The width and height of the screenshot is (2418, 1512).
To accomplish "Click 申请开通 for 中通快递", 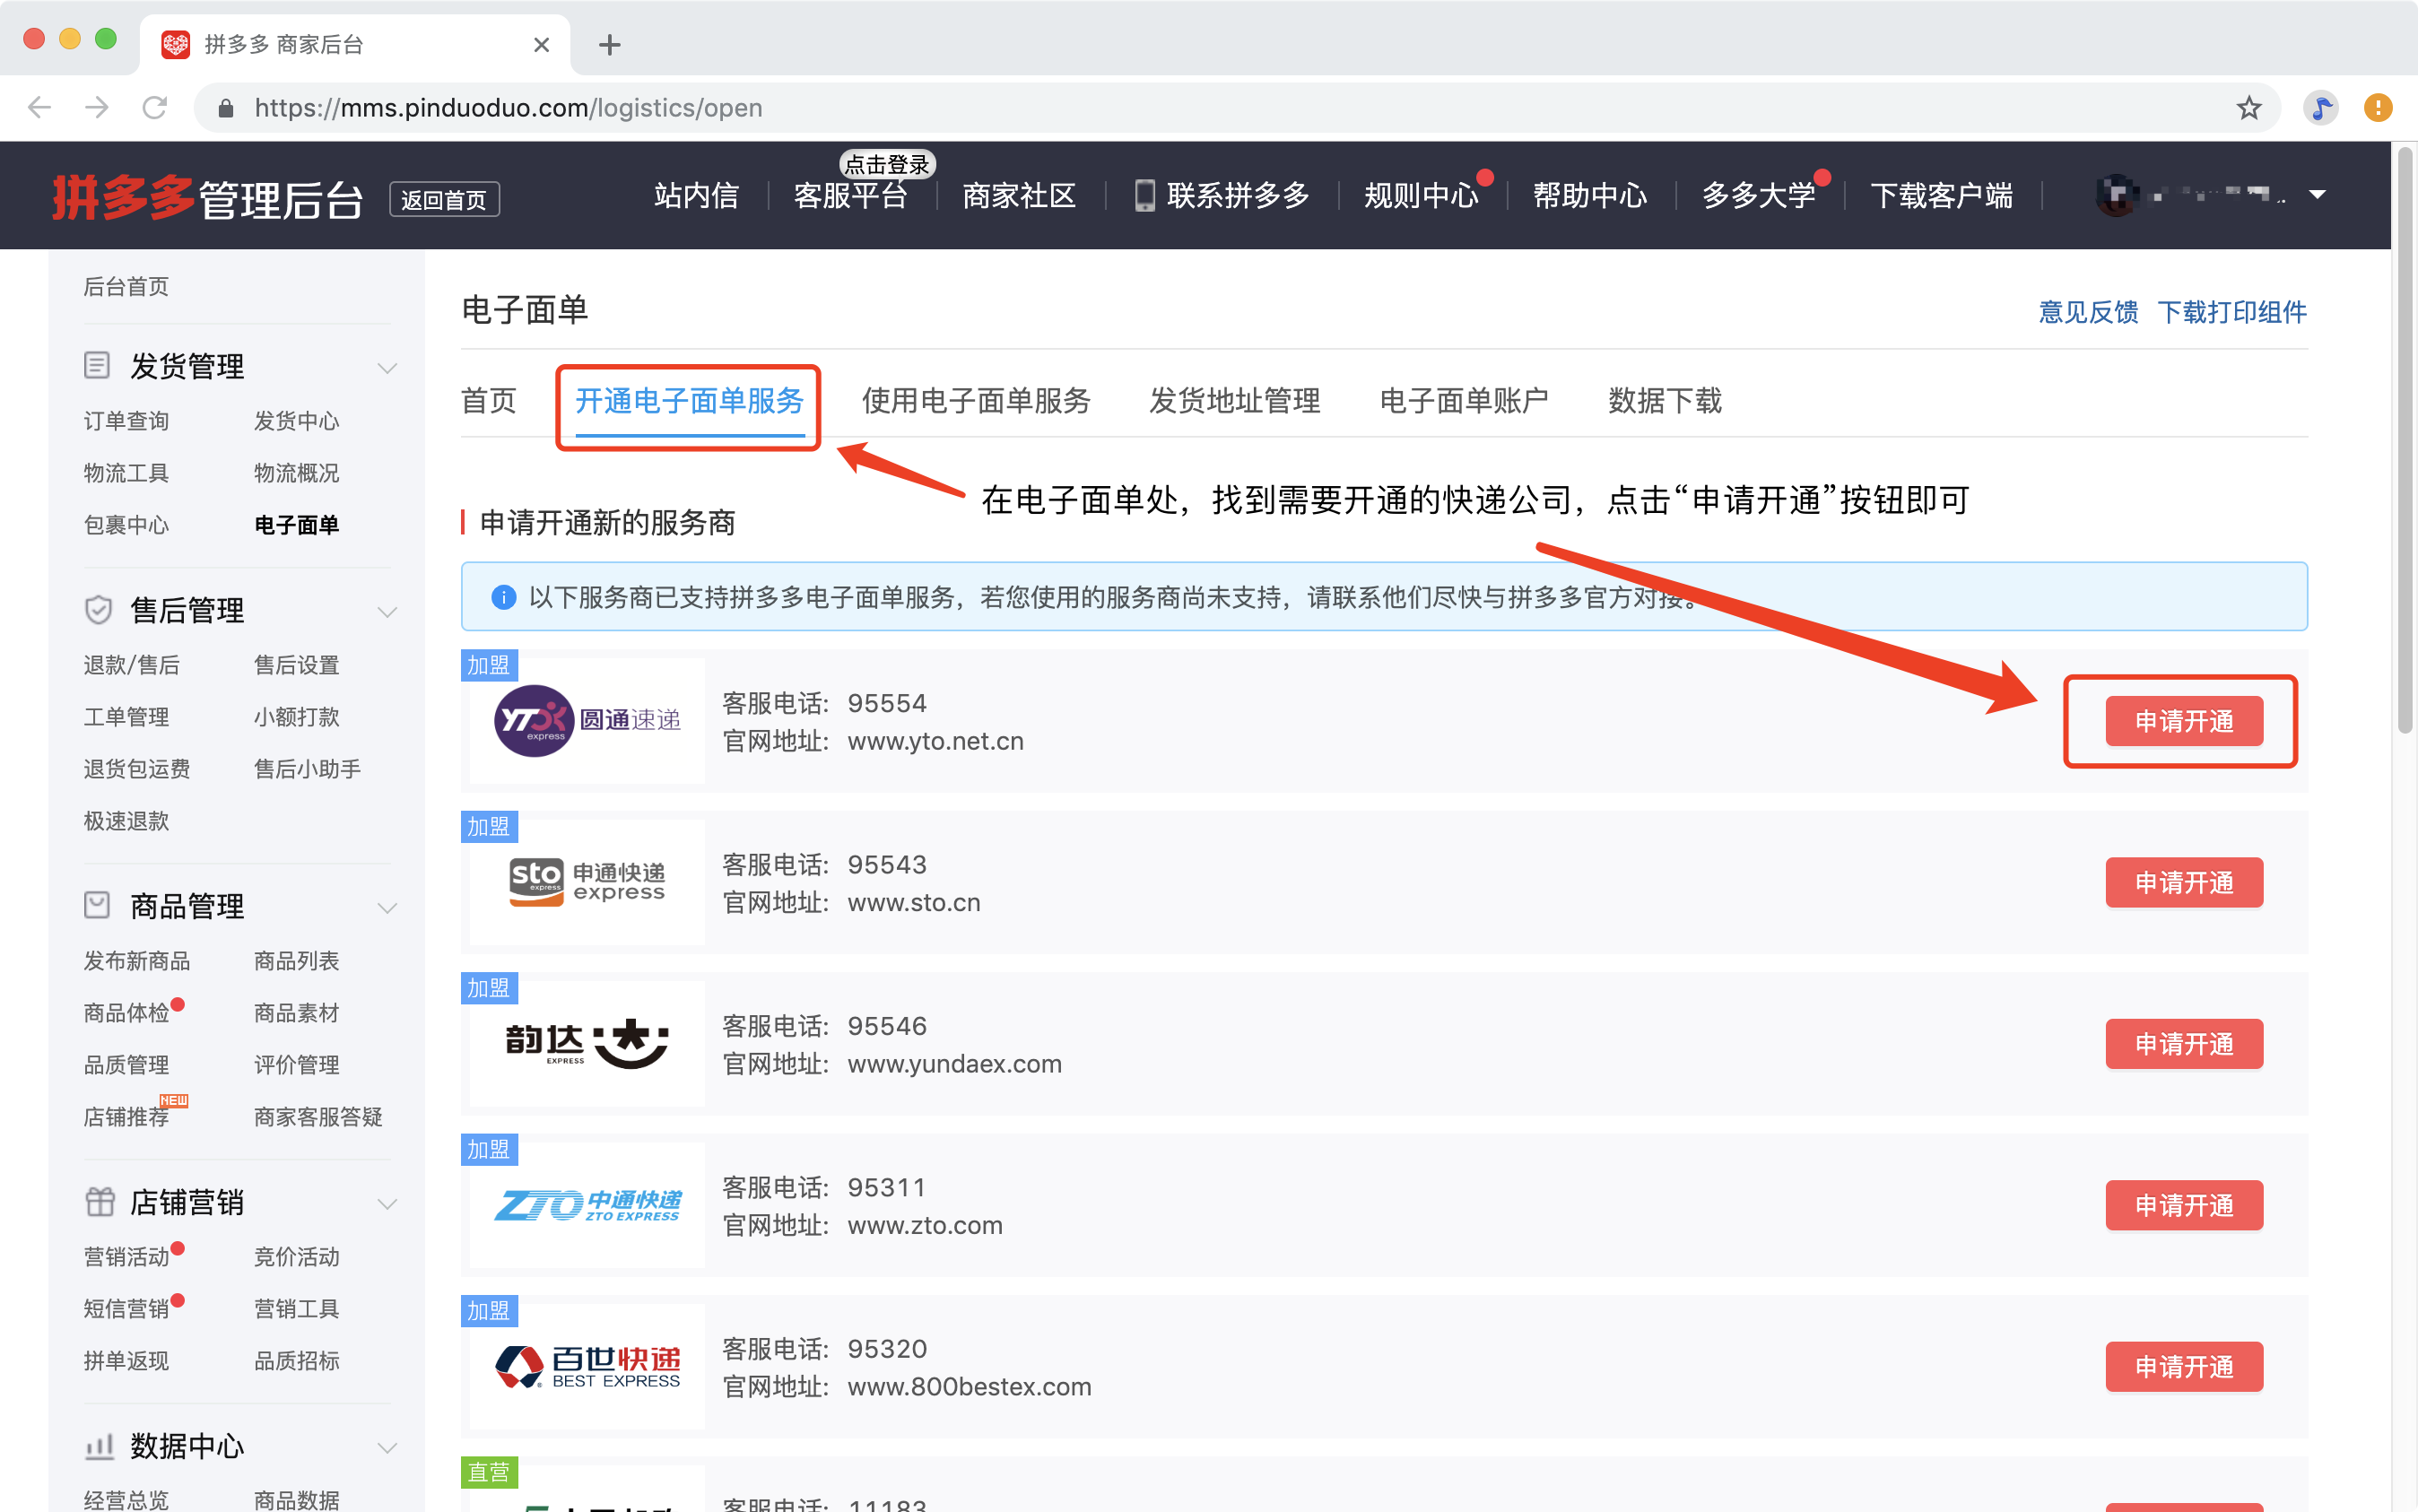I will [2184, 1205].
